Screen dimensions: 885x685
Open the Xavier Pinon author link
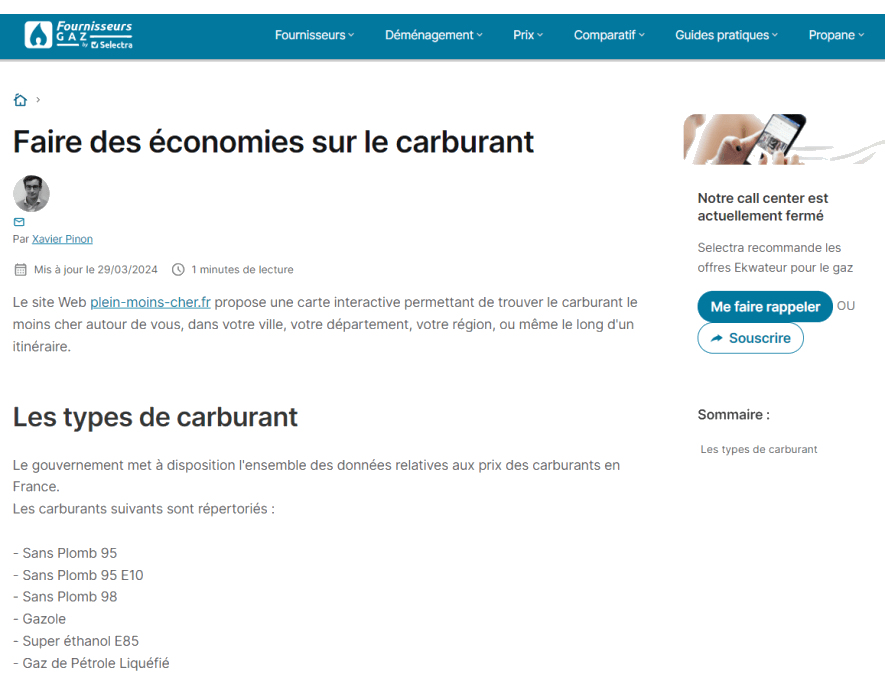[62, 239]
